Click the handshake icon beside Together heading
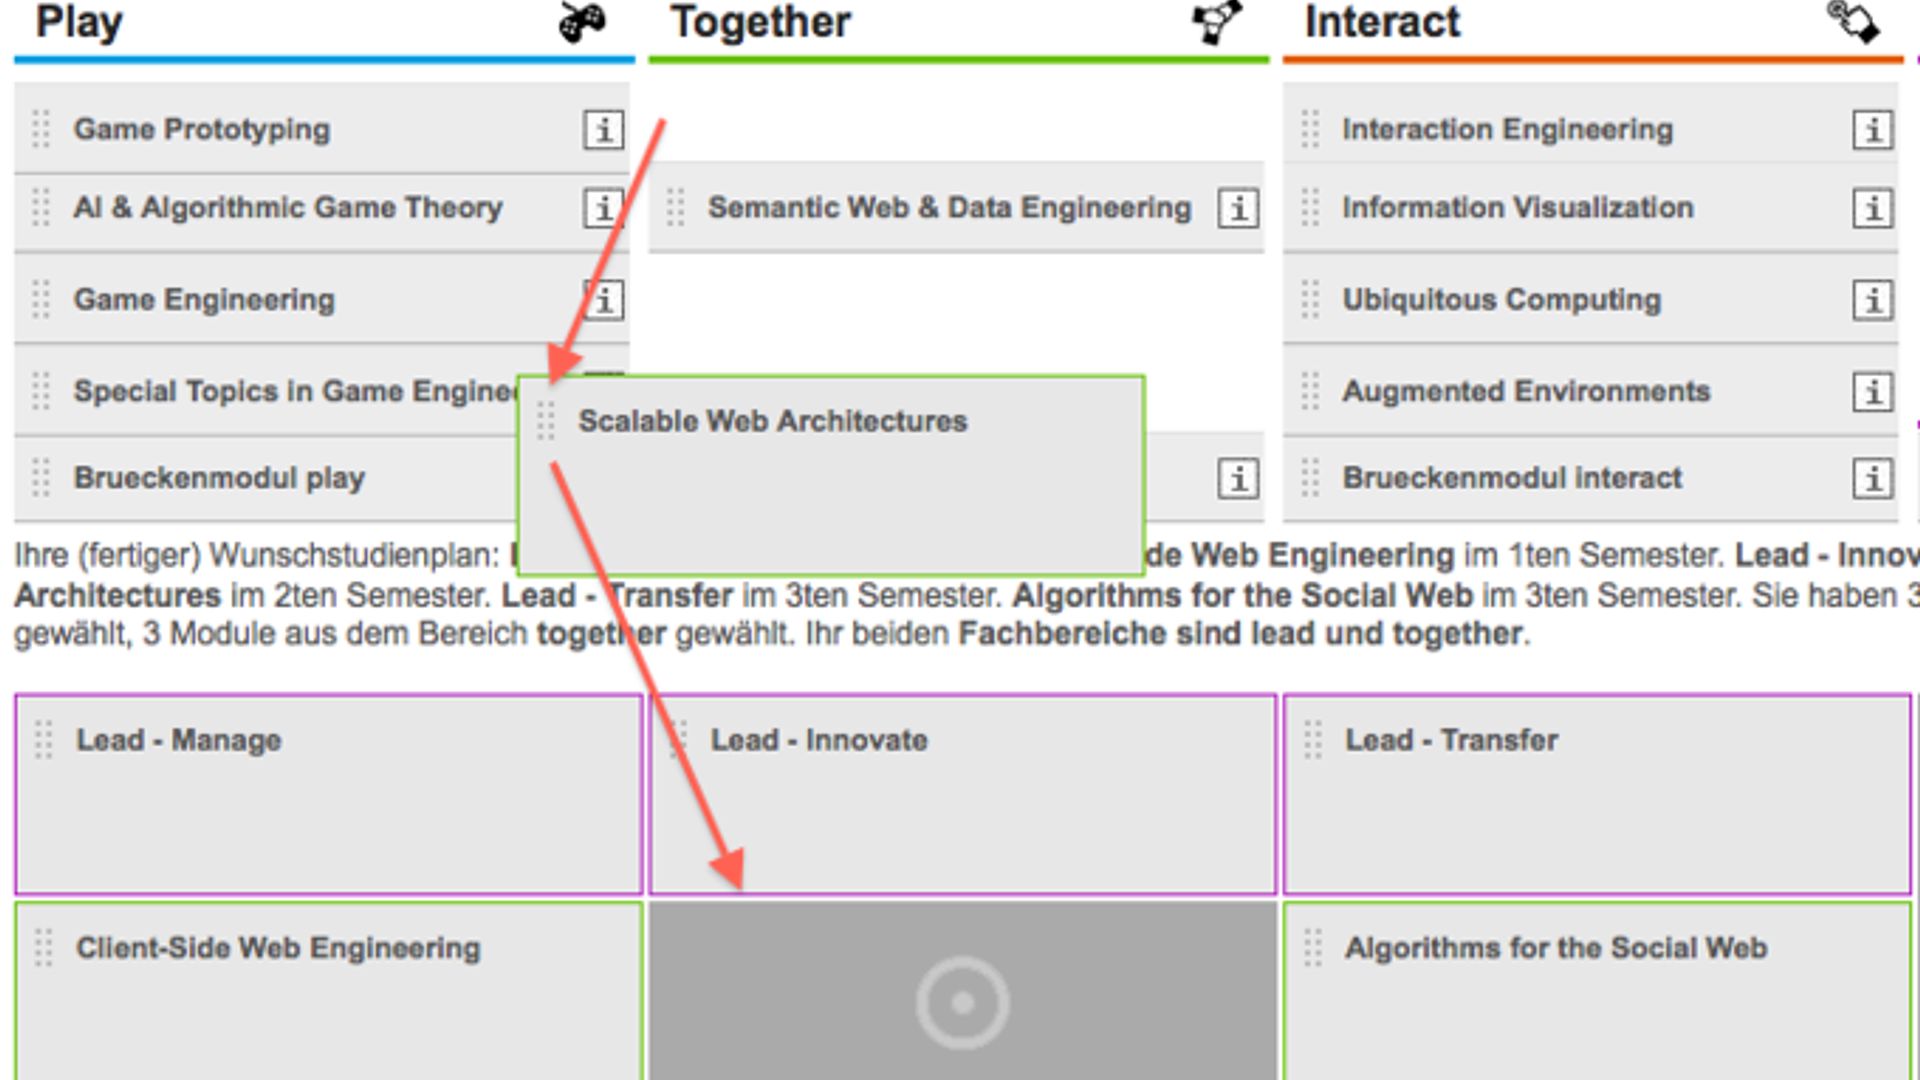Image resolution: width=1920 pixels, height=1080 pixels. pyautogui.click(x=1217, y=22)
